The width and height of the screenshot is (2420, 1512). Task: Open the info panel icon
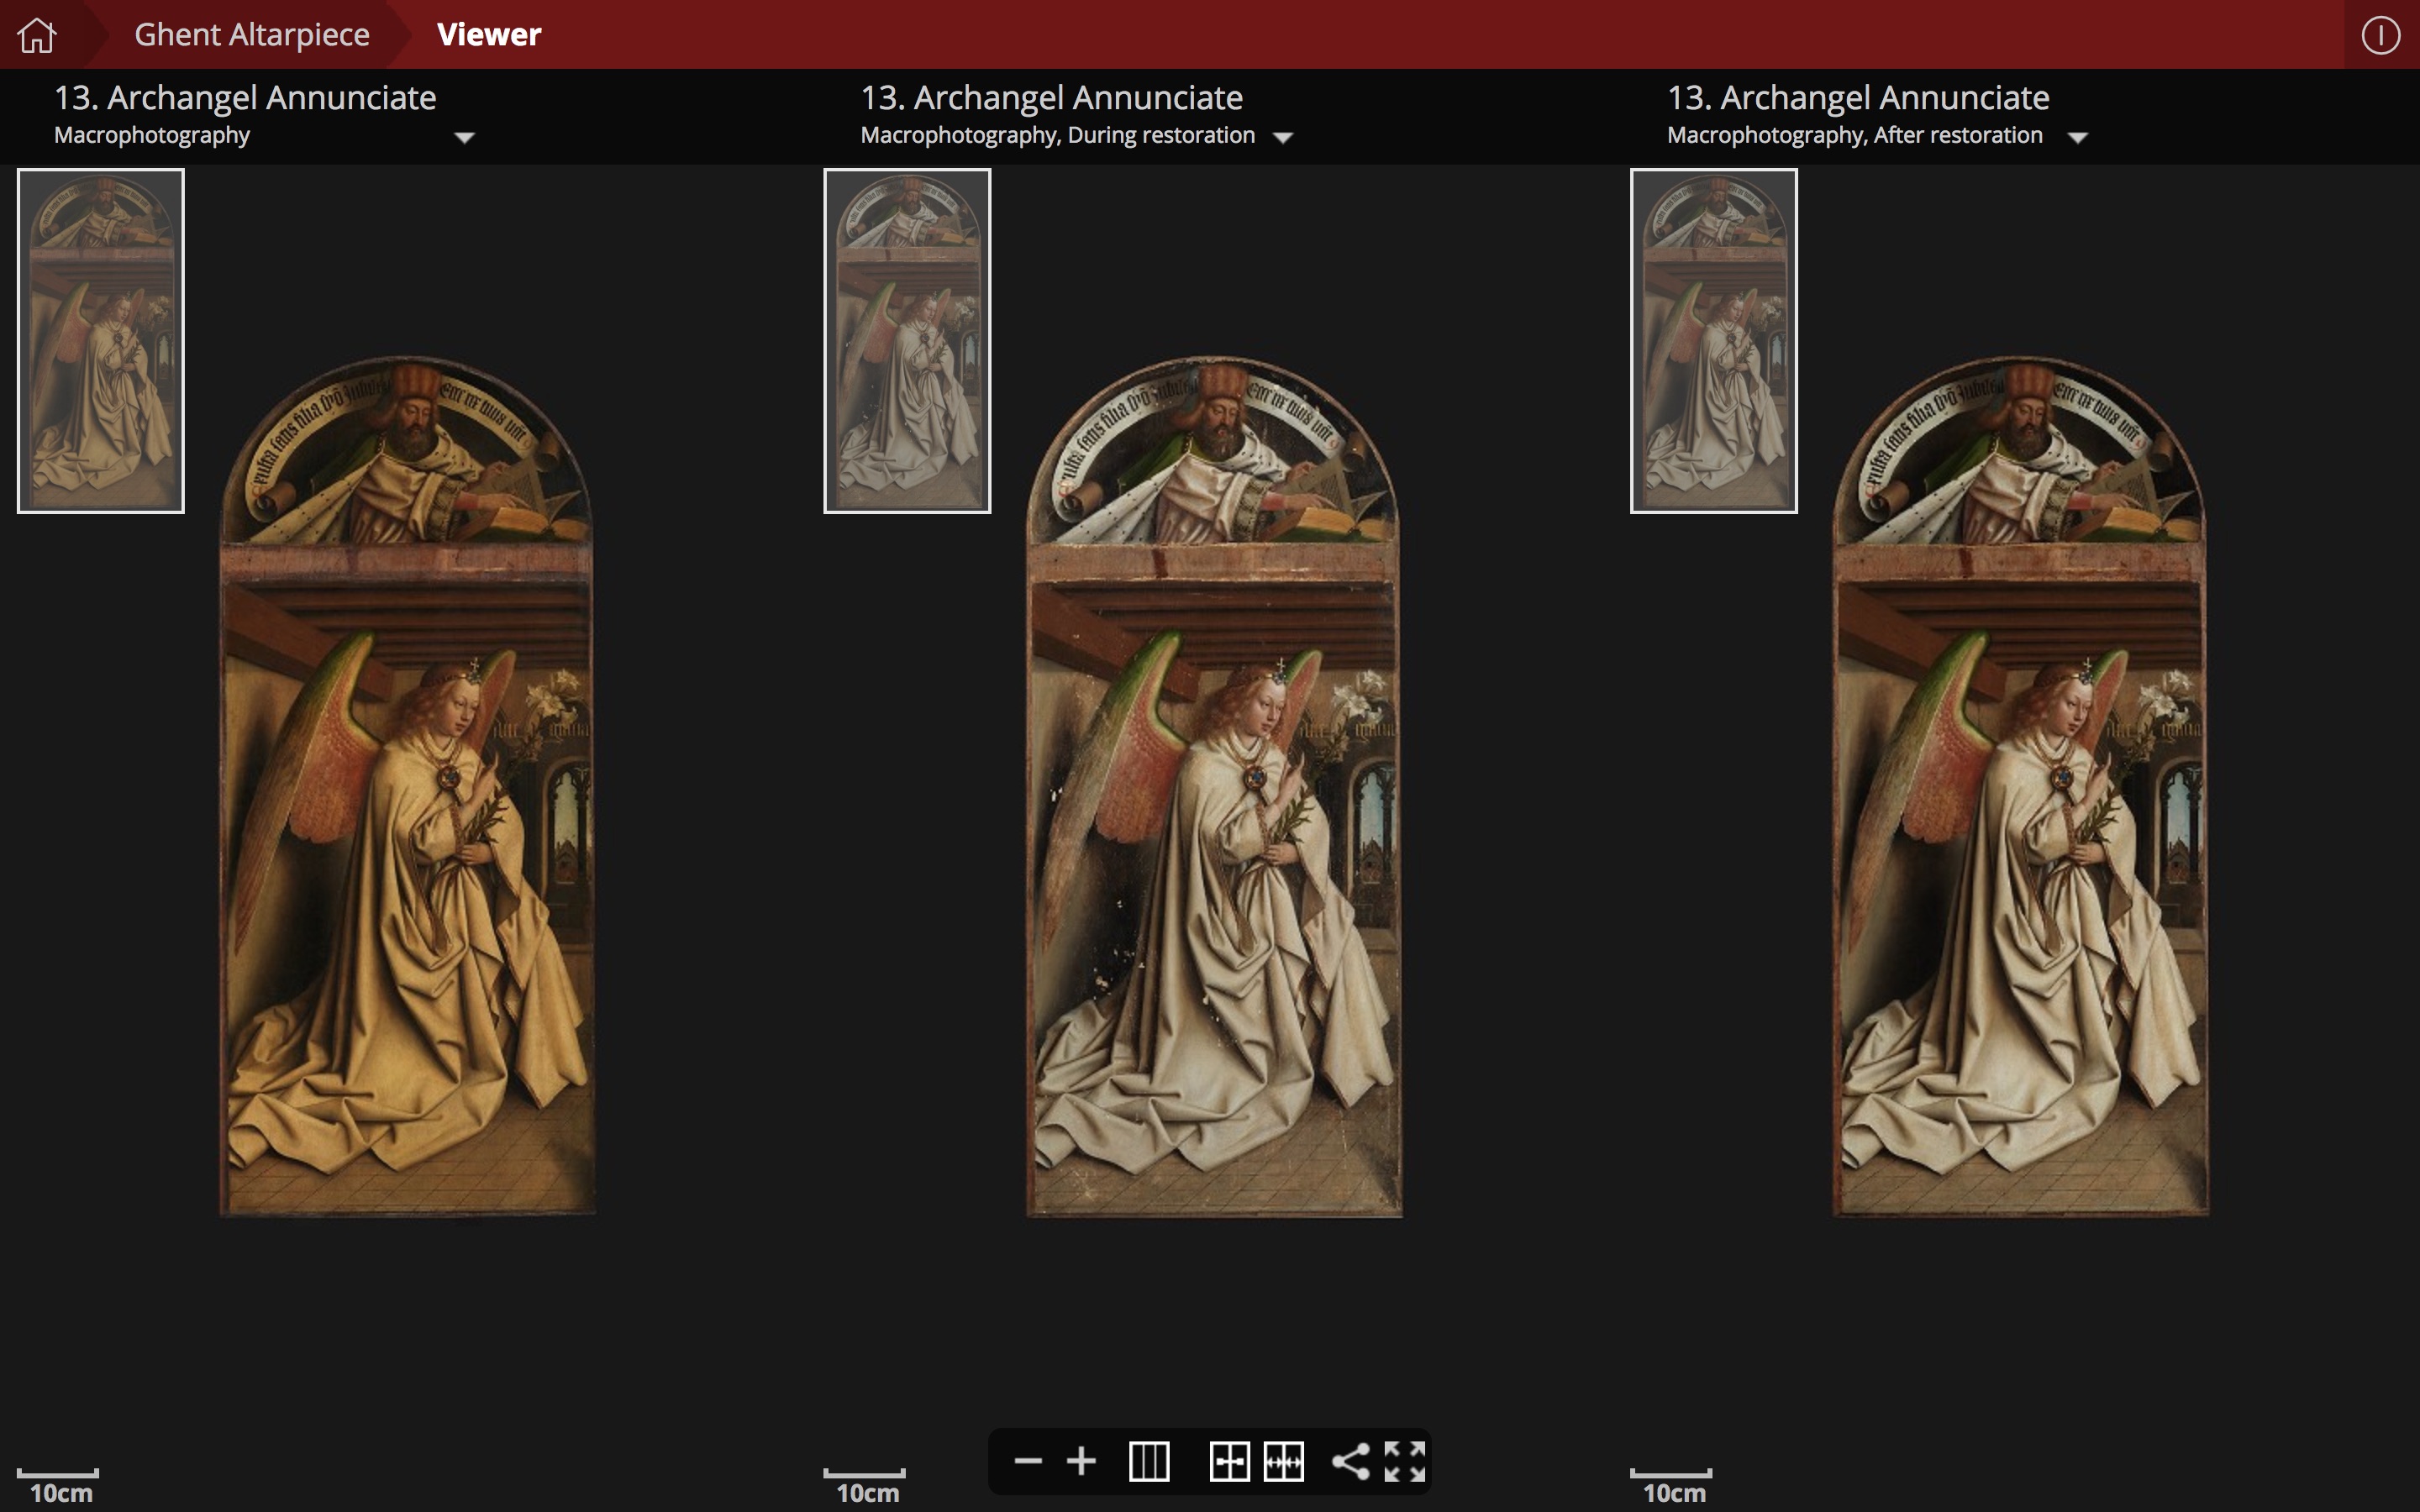2380,35
